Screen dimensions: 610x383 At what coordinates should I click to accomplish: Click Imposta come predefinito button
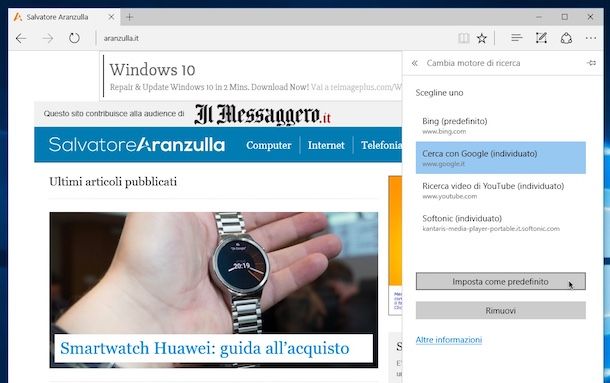click(500, 281)
